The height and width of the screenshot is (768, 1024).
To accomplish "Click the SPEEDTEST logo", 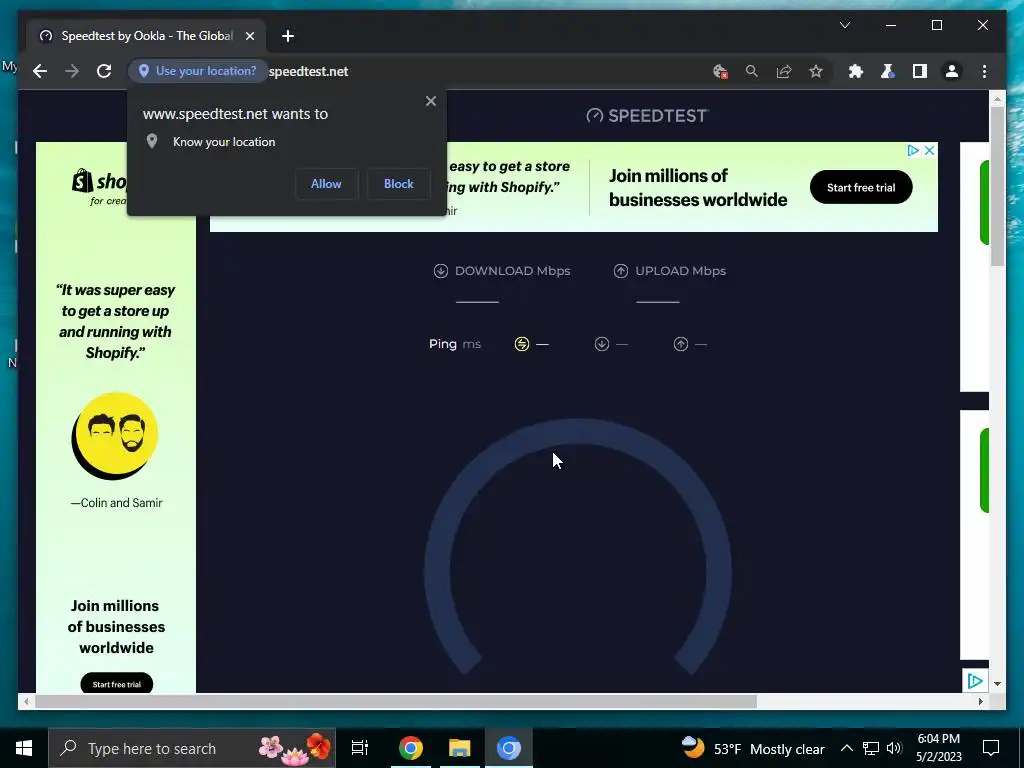I will pos(647,116).
